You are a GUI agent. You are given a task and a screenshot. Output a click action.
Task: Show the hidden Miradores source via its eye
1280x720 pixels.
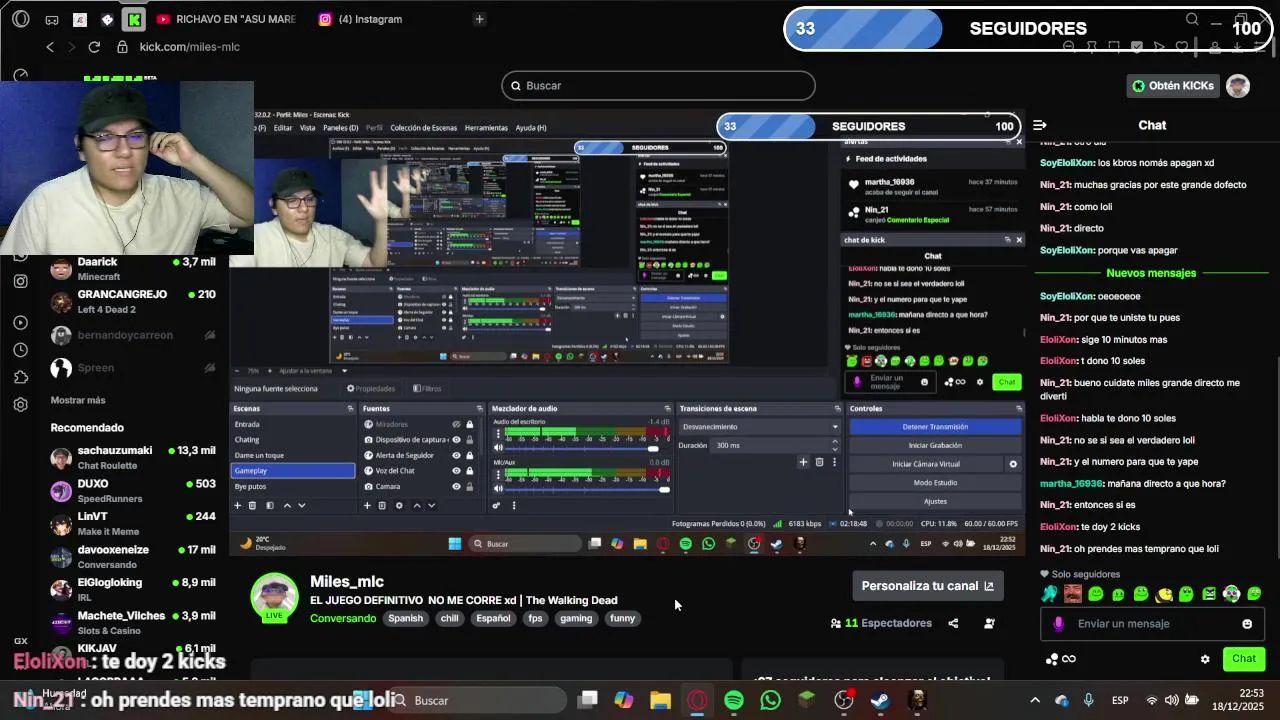[456, 424]
